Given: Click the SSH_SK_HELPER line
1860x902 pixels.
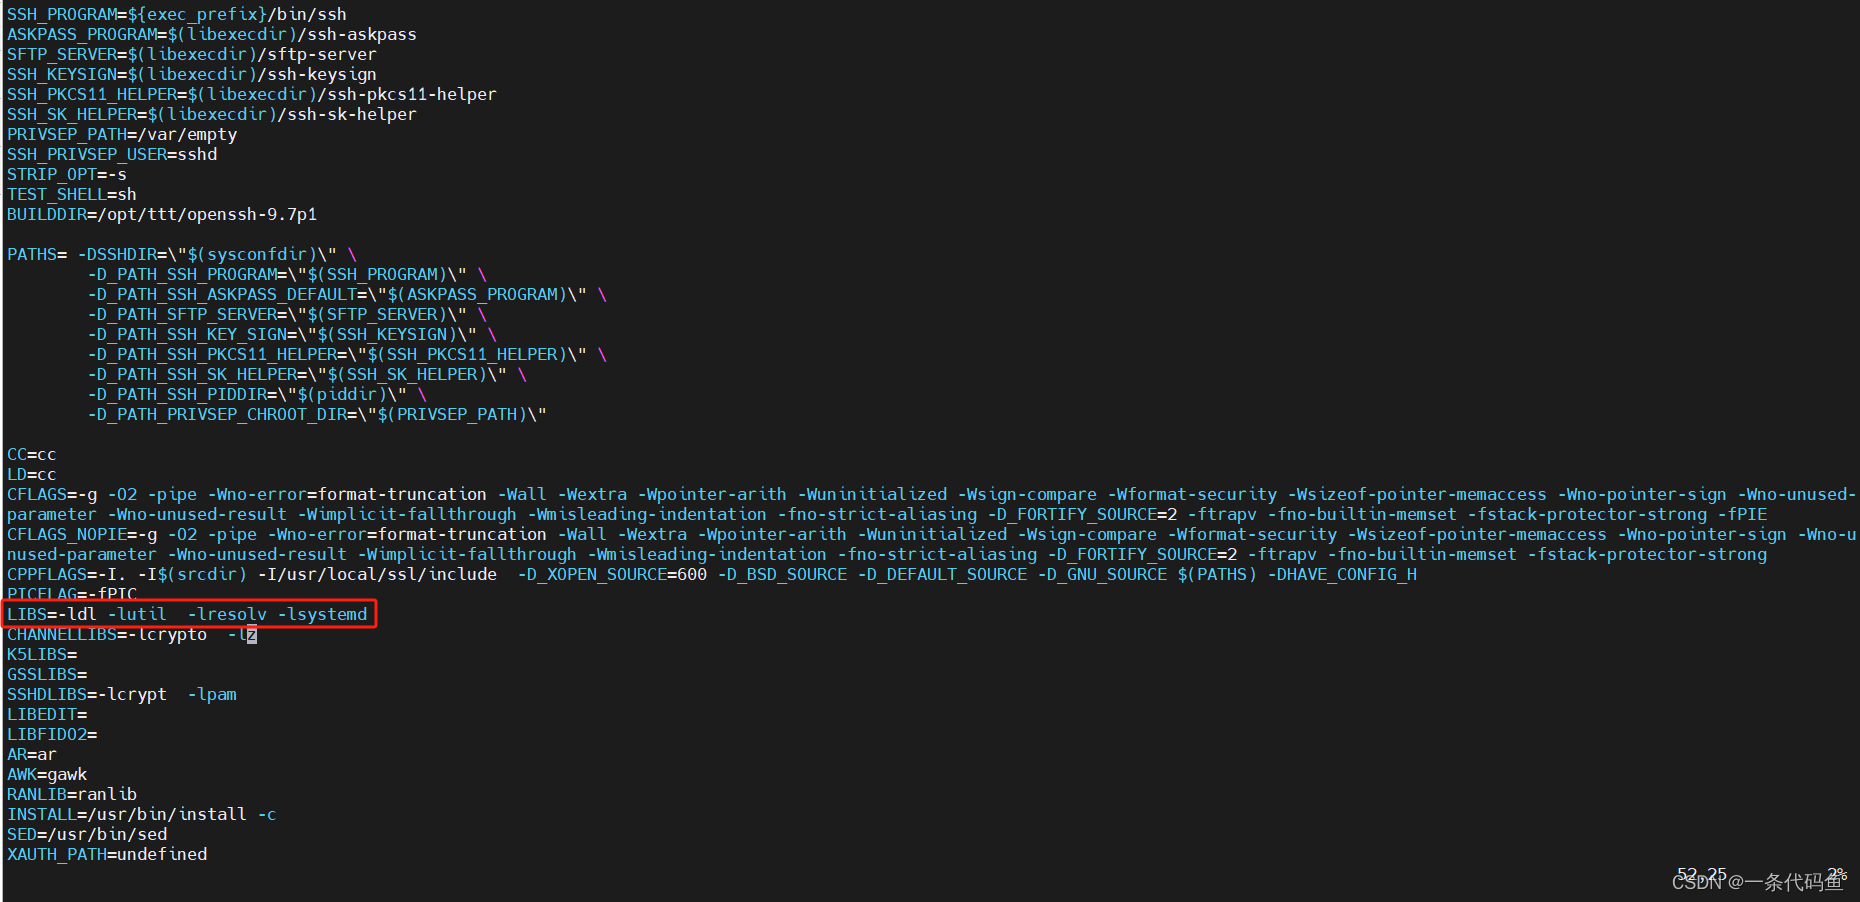Looking at the screenshot, I should [212, 114].
